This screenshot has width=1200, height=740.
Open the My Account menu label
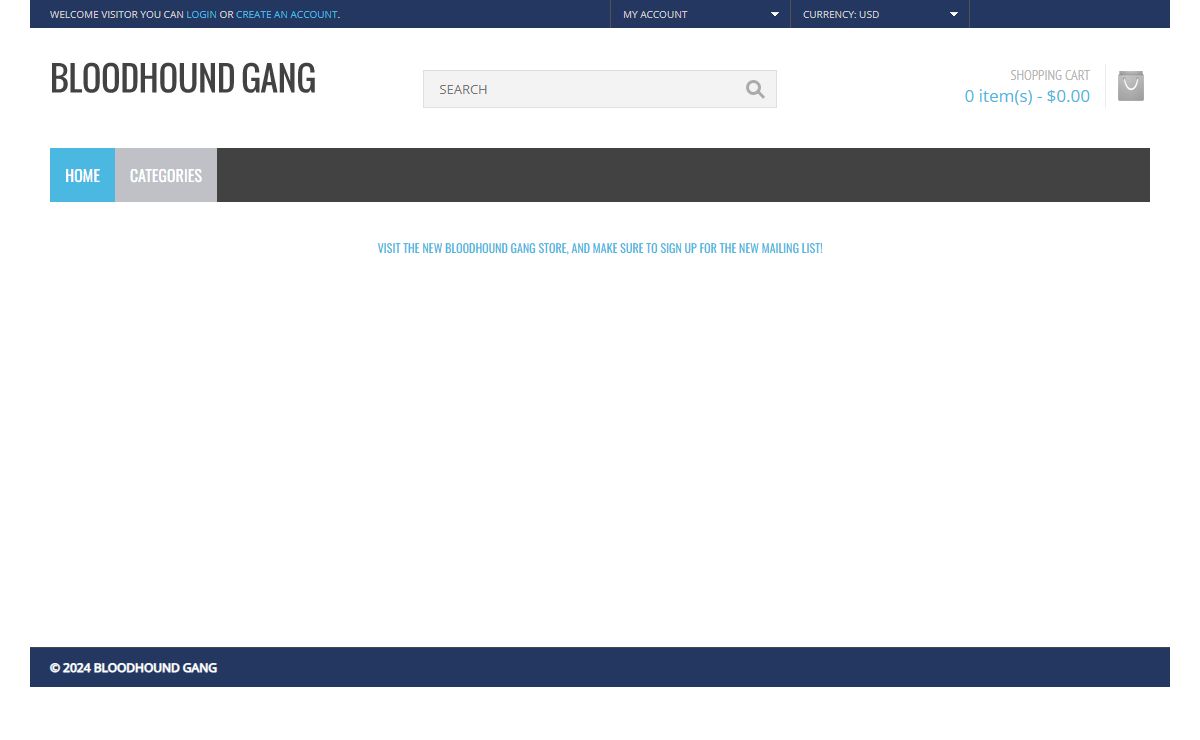tap(655, 14)
